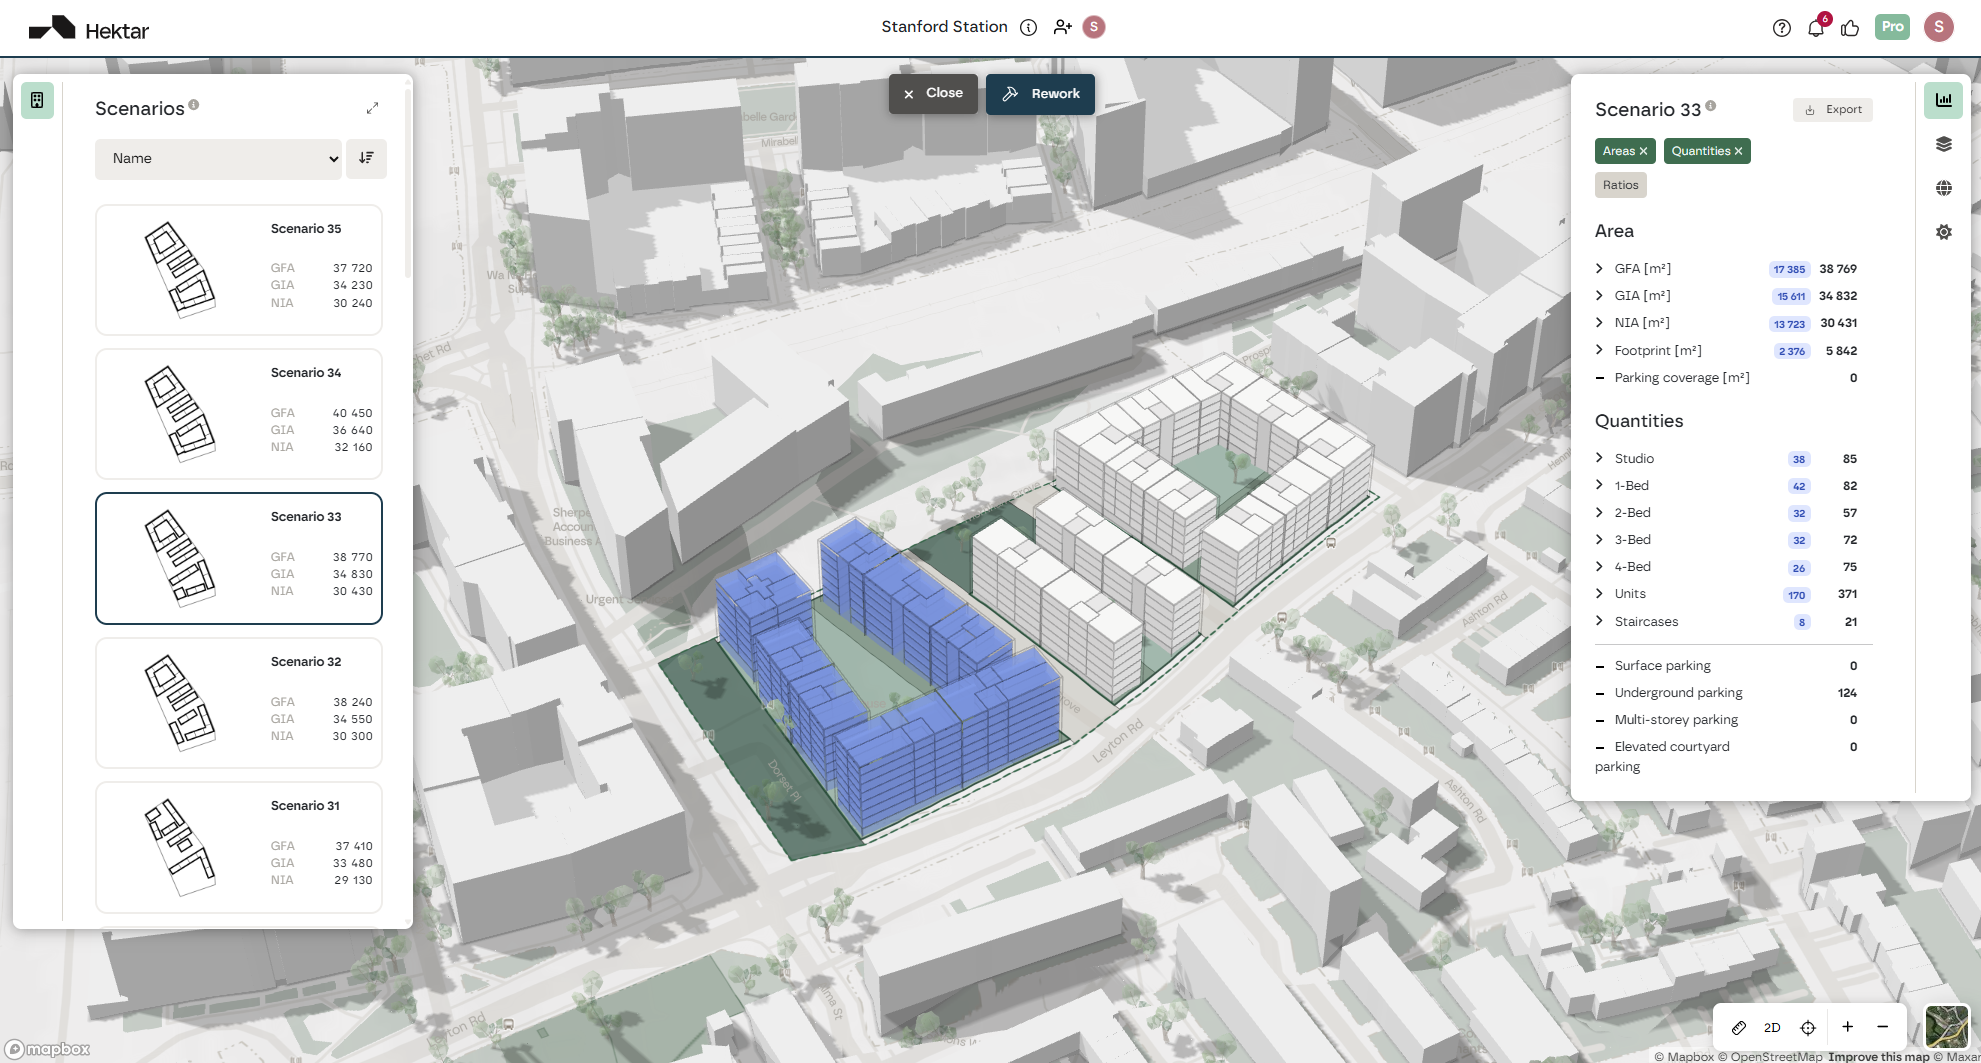Toggle the Ratios filter chip
This screenshot has width=1981, height=1063.
[x=1620, y=185]
